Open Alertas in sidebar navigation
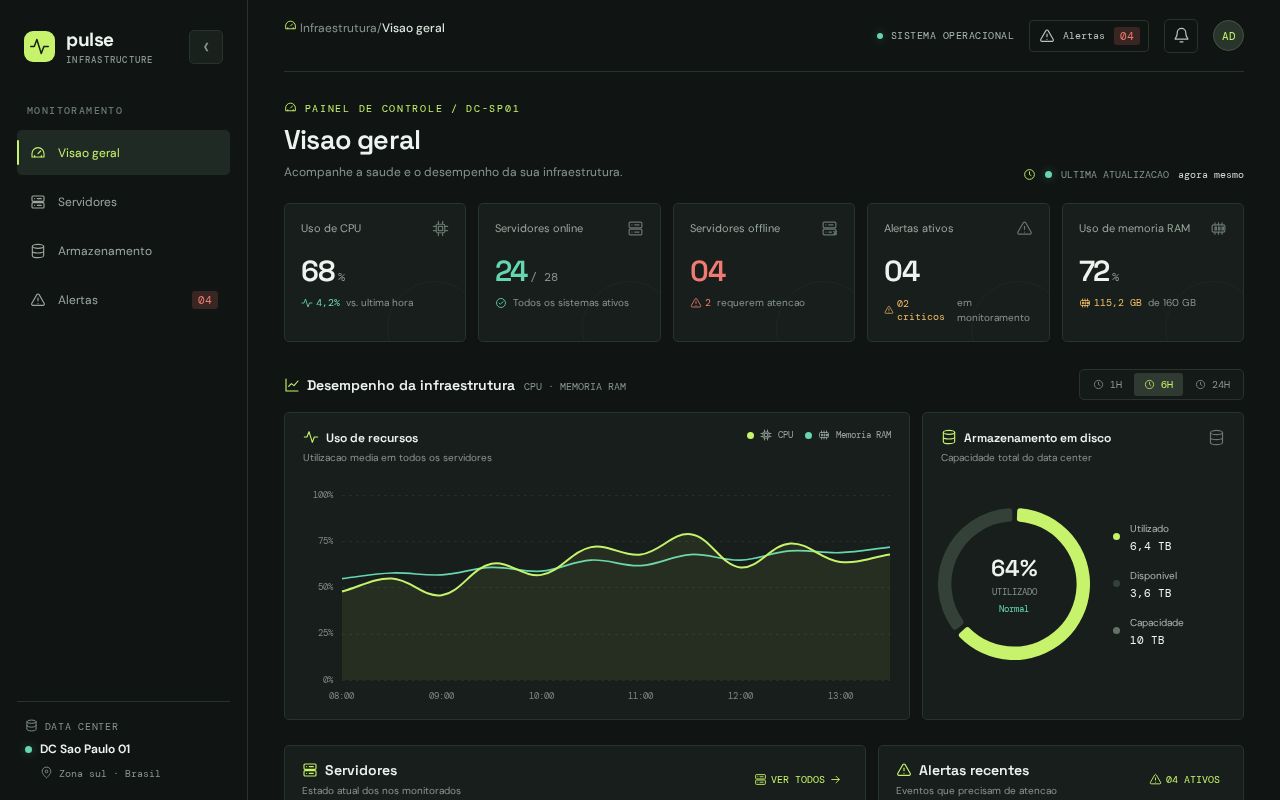Viewport: 1280px width, 800px height. pos(123,300)
